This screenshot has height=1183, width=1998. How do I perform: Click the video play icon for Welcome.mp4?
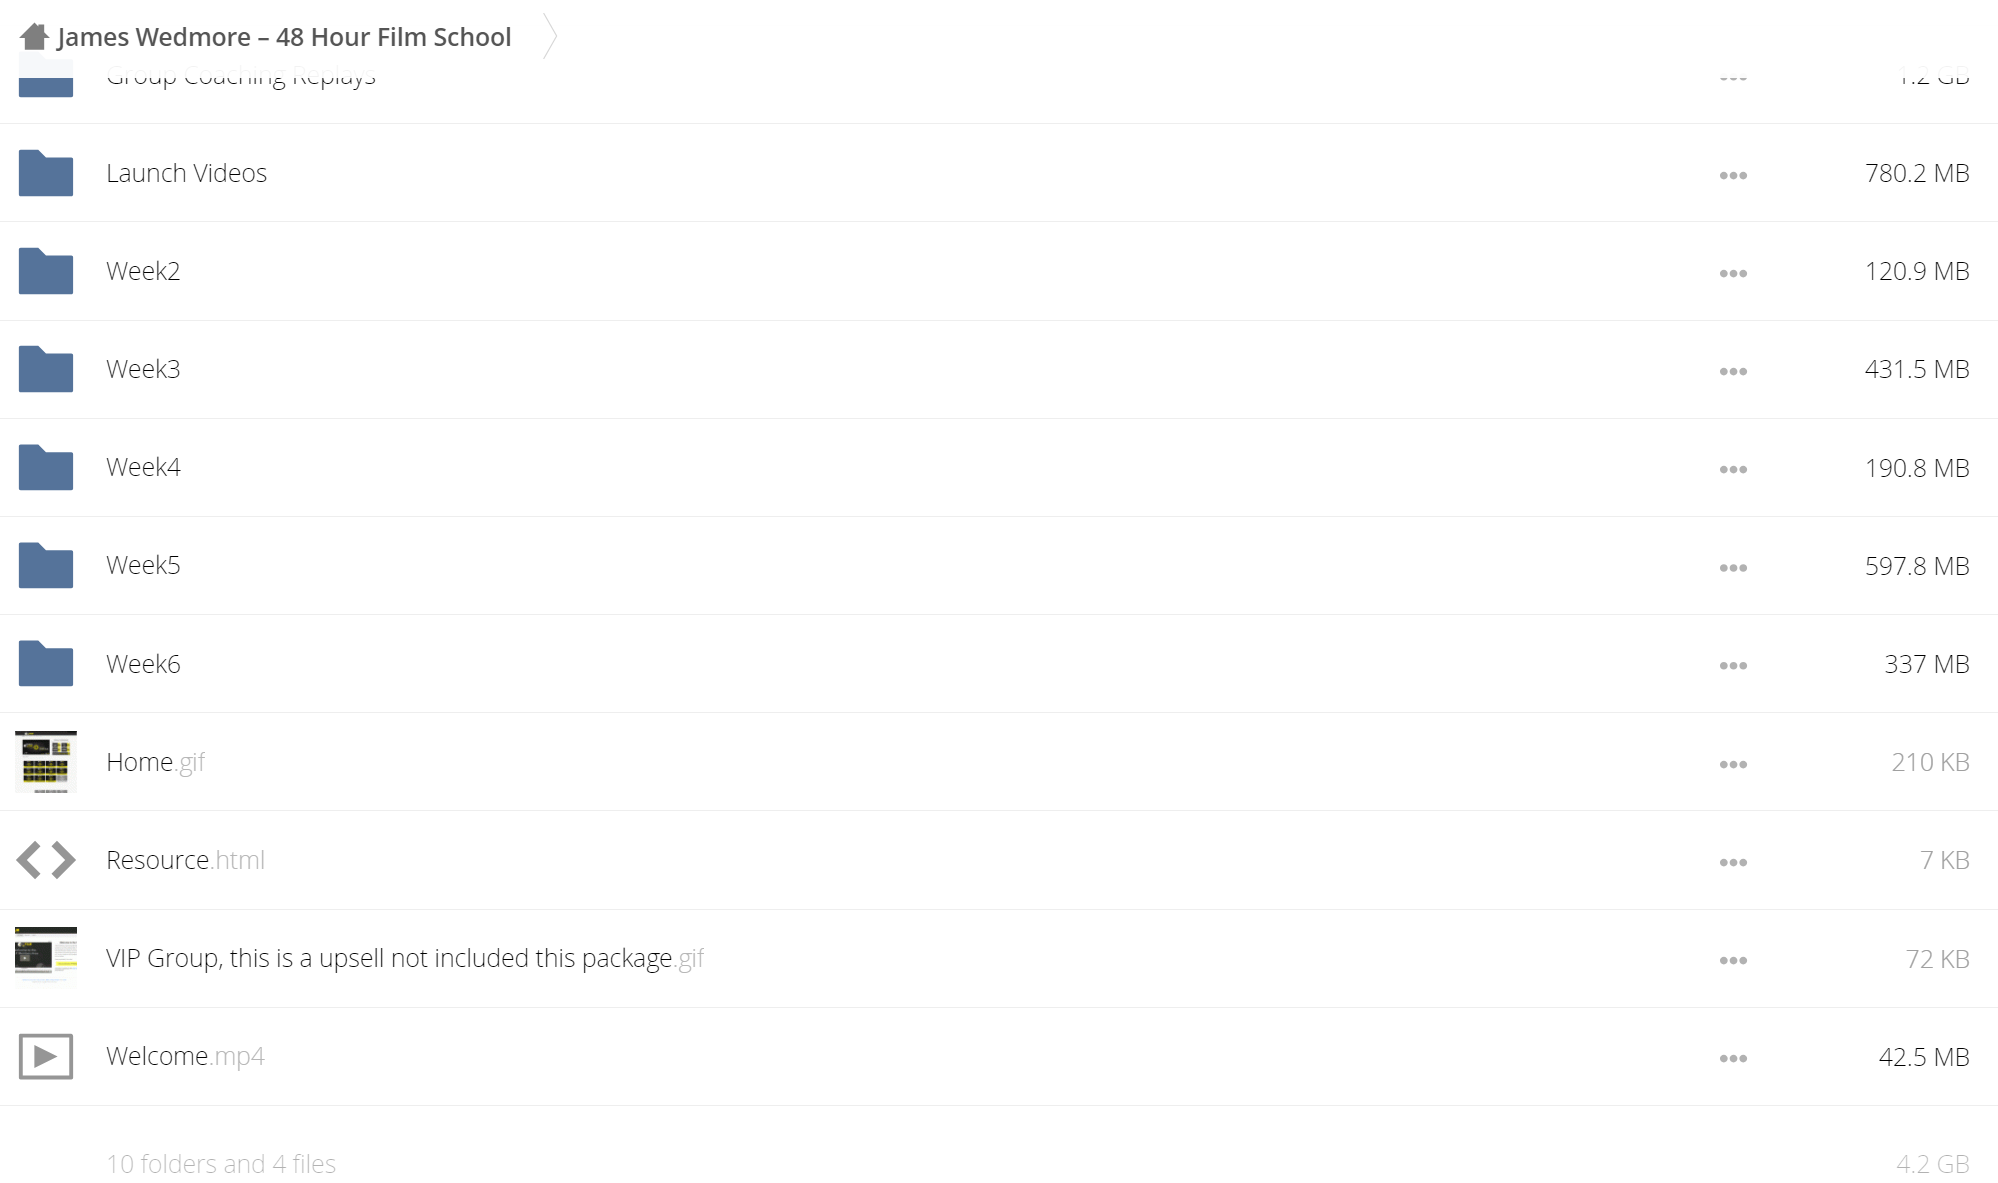point(46,1056)
